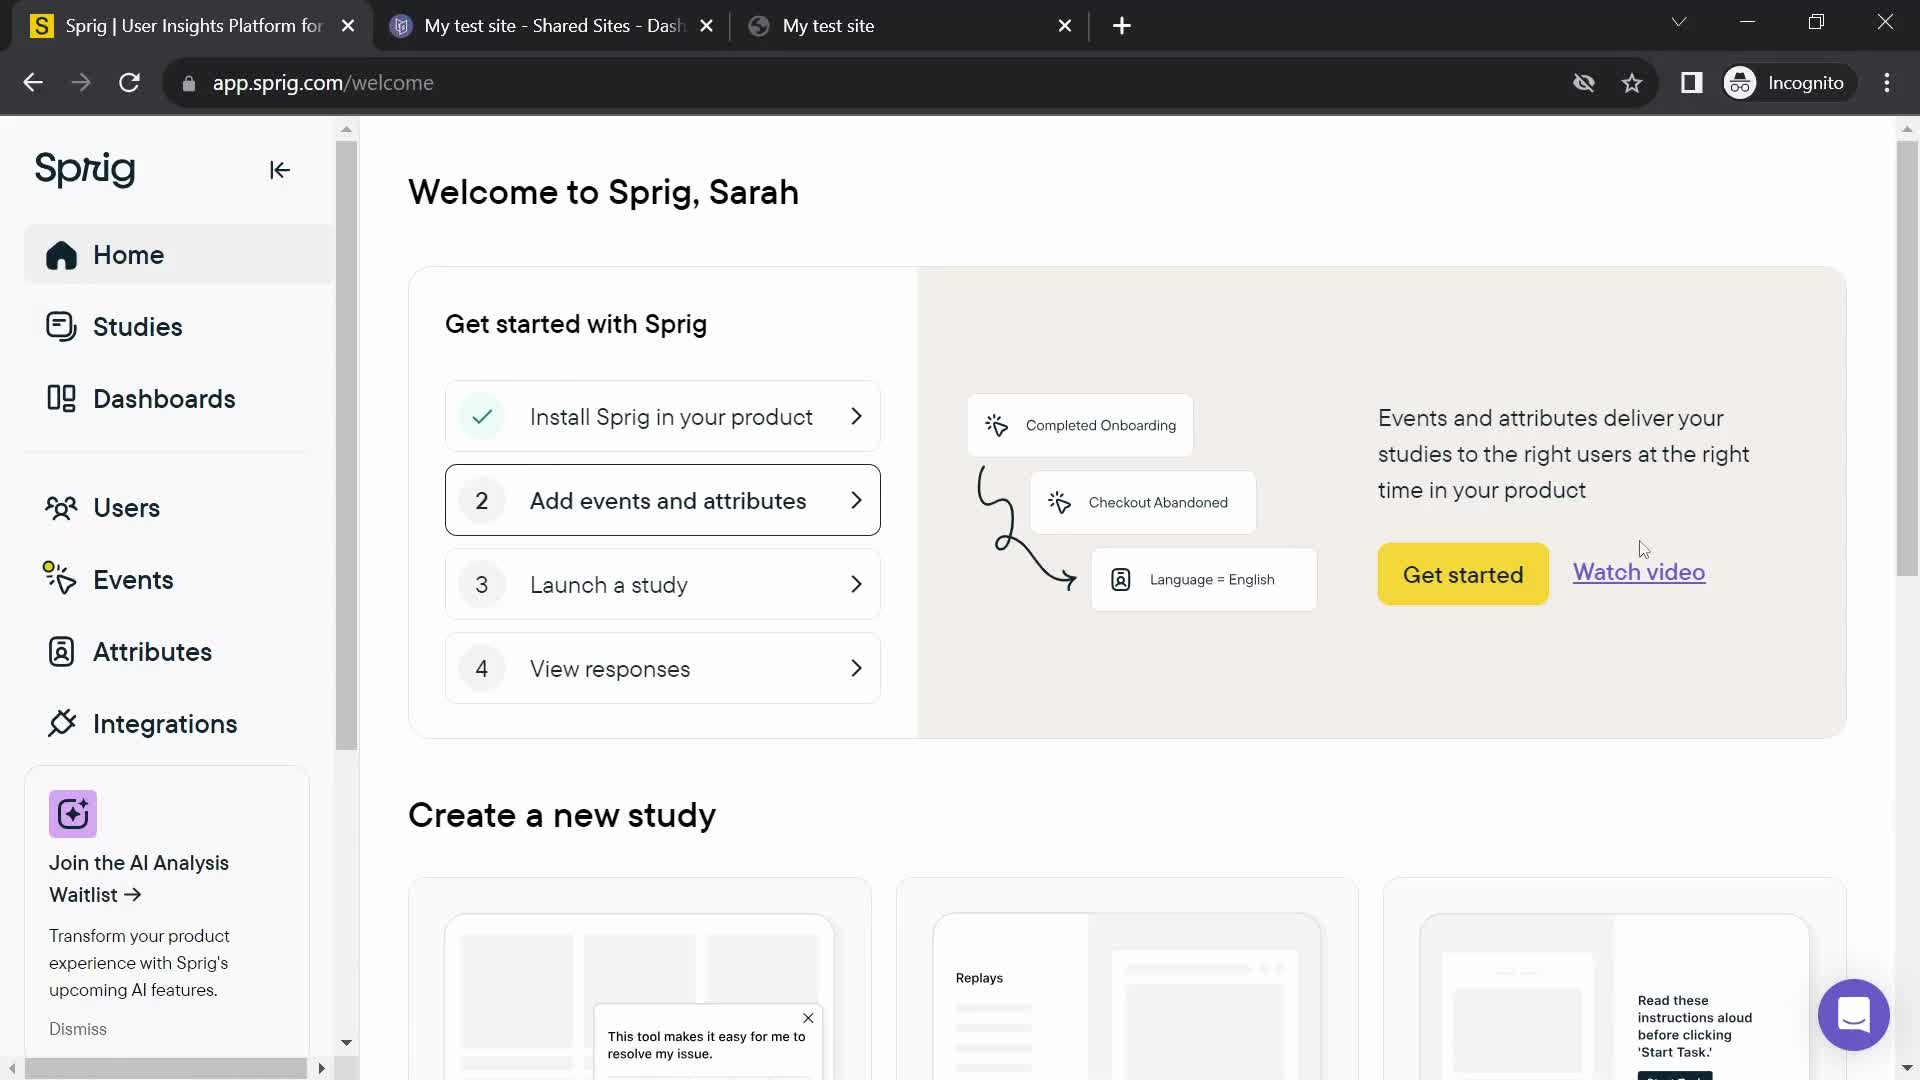Open Install Sprig in your product step

pyautogui.click(x=663, y=417)
